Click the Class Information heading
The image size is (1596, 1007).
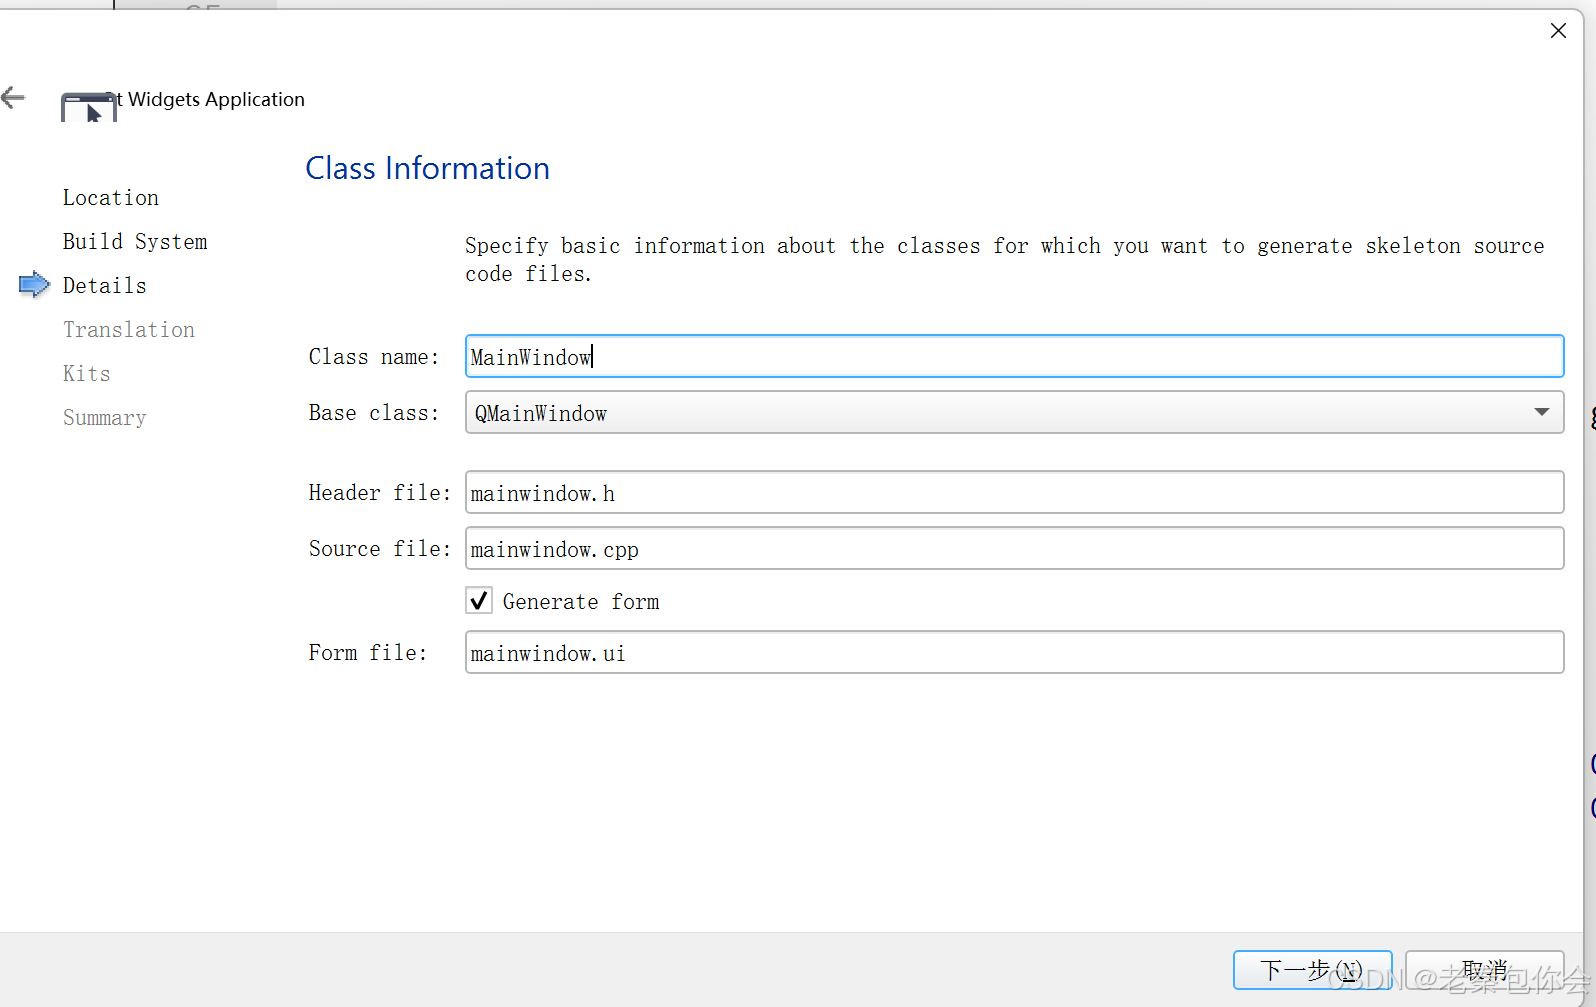click(x=428, y=168)
